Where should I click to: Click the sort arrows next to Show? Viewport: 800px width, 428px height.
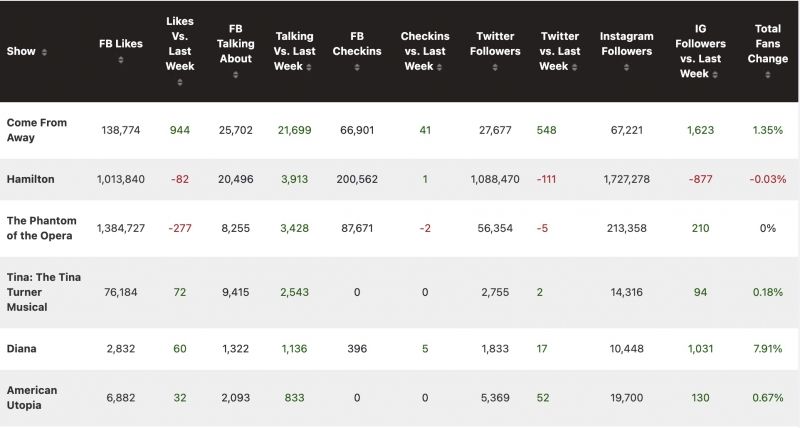45,52
